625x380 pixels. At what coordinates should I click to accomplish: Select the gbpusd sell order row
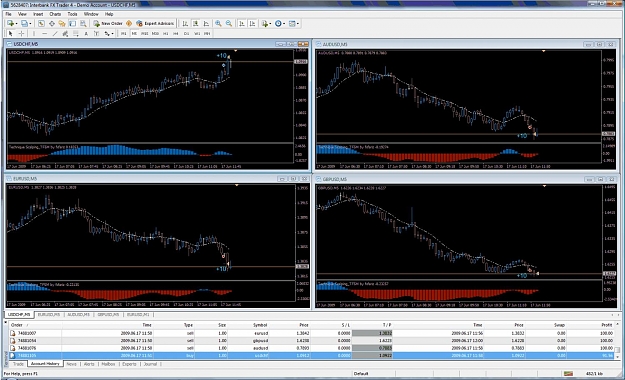312,341
